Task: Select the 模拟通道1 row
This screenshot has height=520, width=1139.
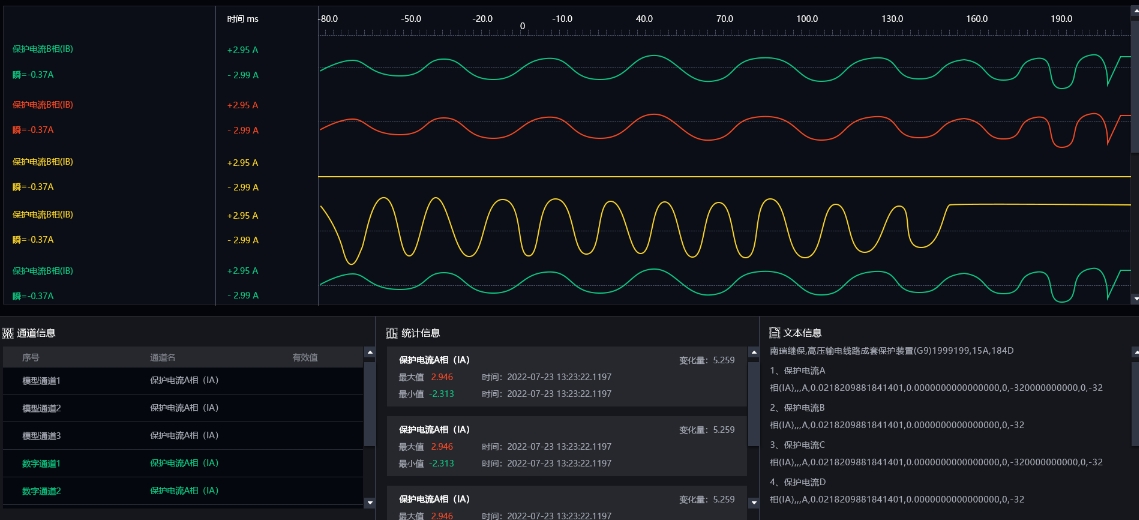Action: coord(182,381)
